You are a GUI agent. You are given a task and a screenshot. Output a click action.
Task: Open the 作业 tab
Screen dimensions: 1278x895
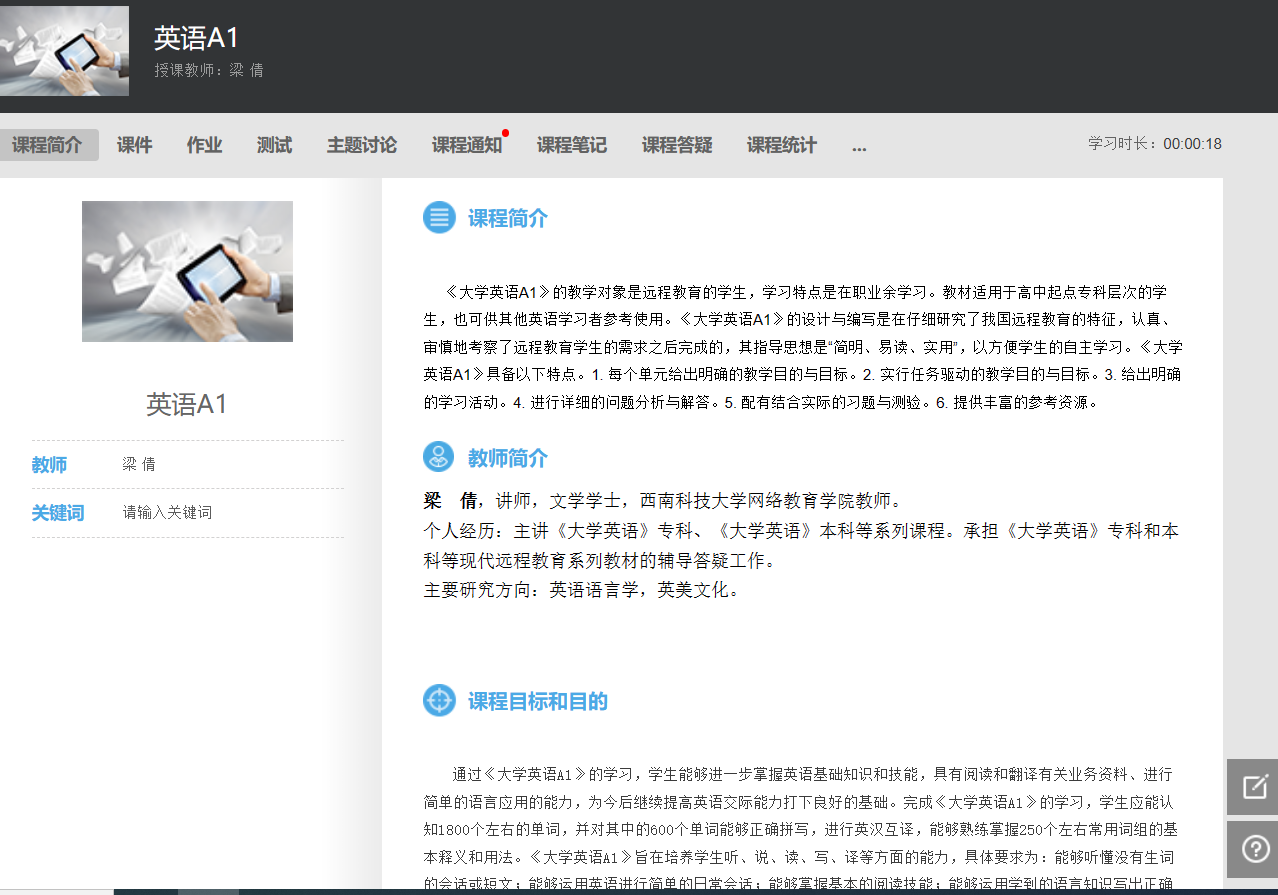coord(204,145)
